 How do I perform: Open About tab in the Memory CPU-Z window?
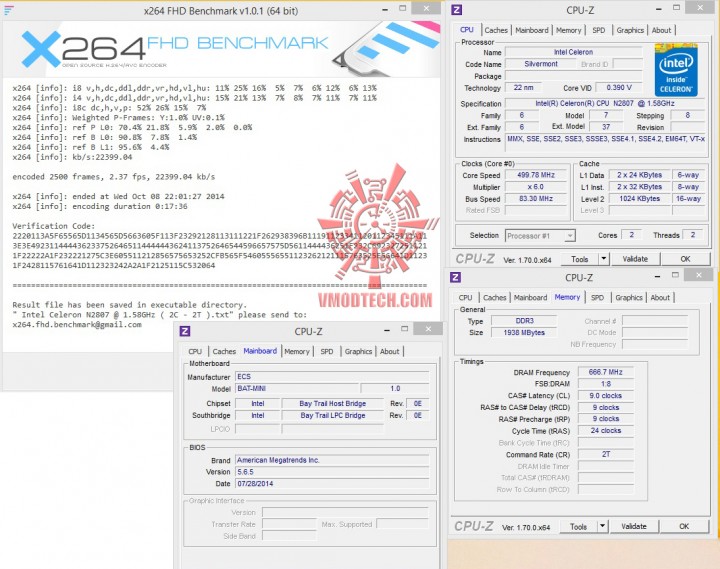point(660,298)
